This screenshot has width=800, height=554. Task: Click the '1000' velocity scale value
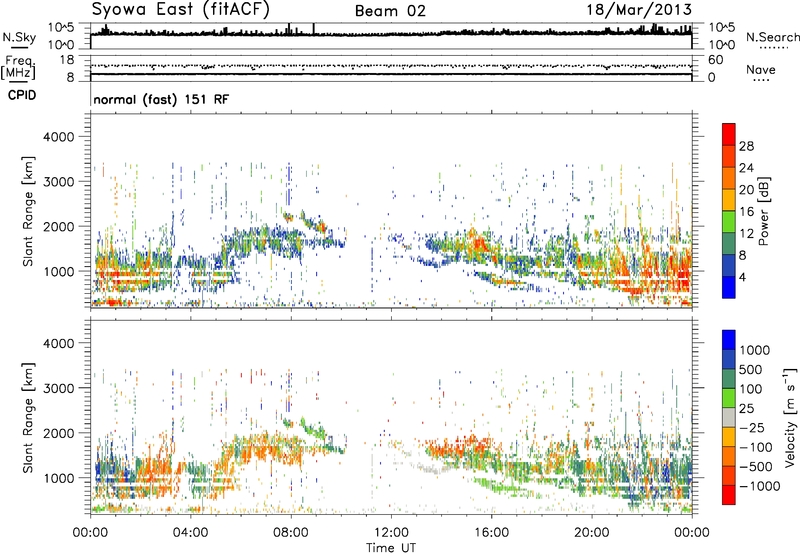tap(755, 350)
